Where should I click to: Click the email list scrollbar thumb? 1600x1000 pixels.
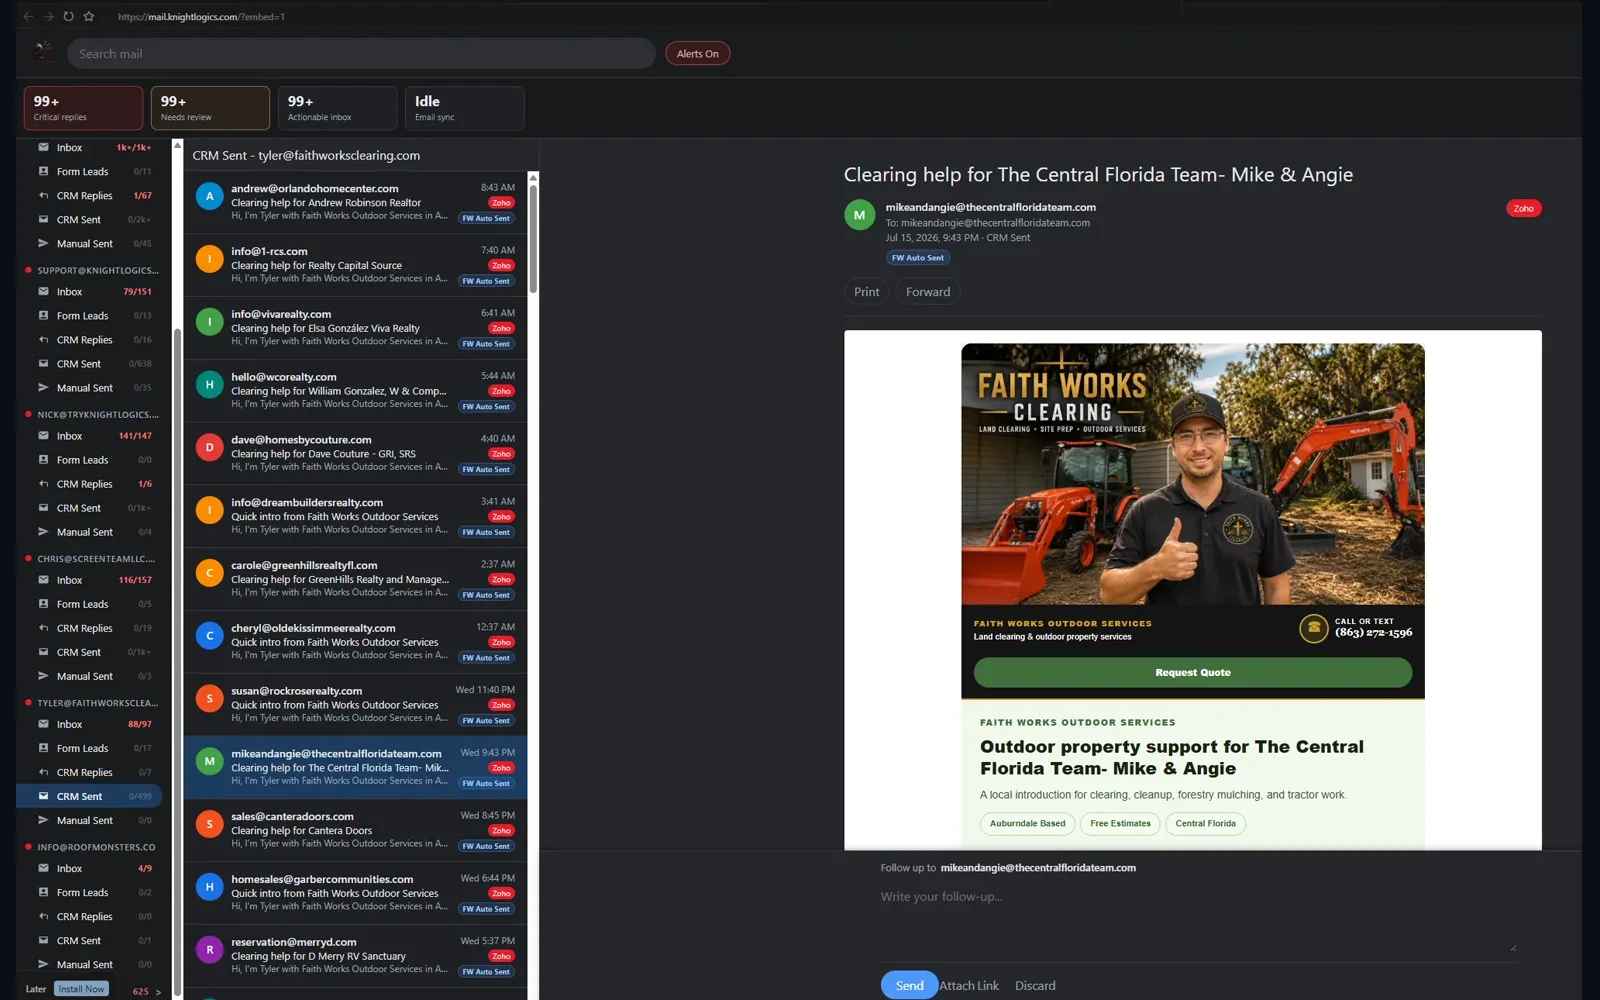[x=533, y=238]
